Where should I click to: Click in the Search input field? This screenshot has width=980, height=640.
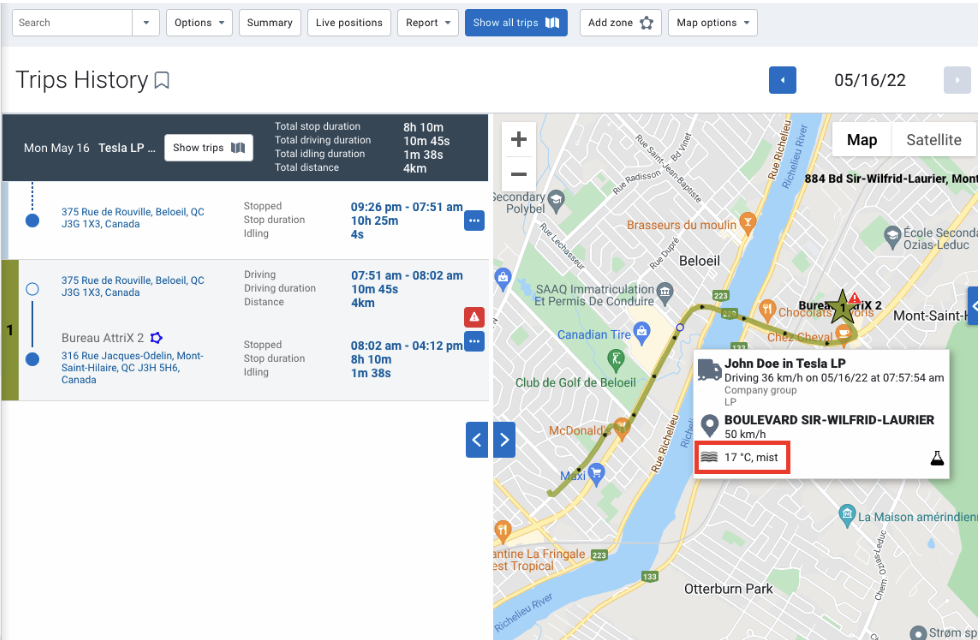[72, 22]
